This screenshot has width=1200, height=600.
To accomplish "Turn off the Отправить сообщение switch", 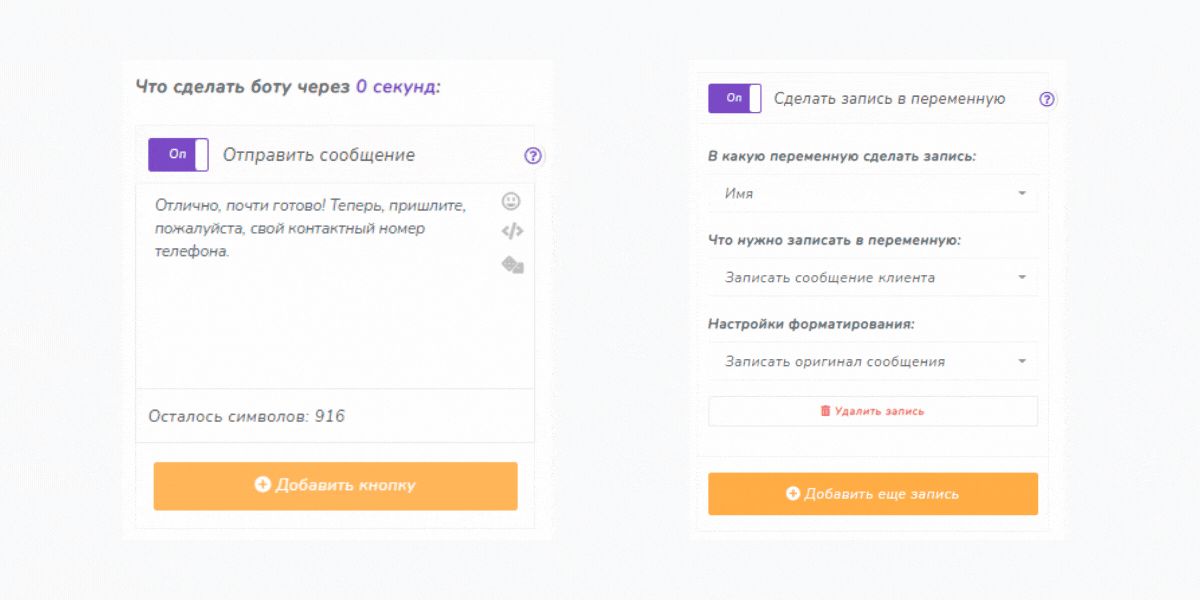I will pos(179,155).
